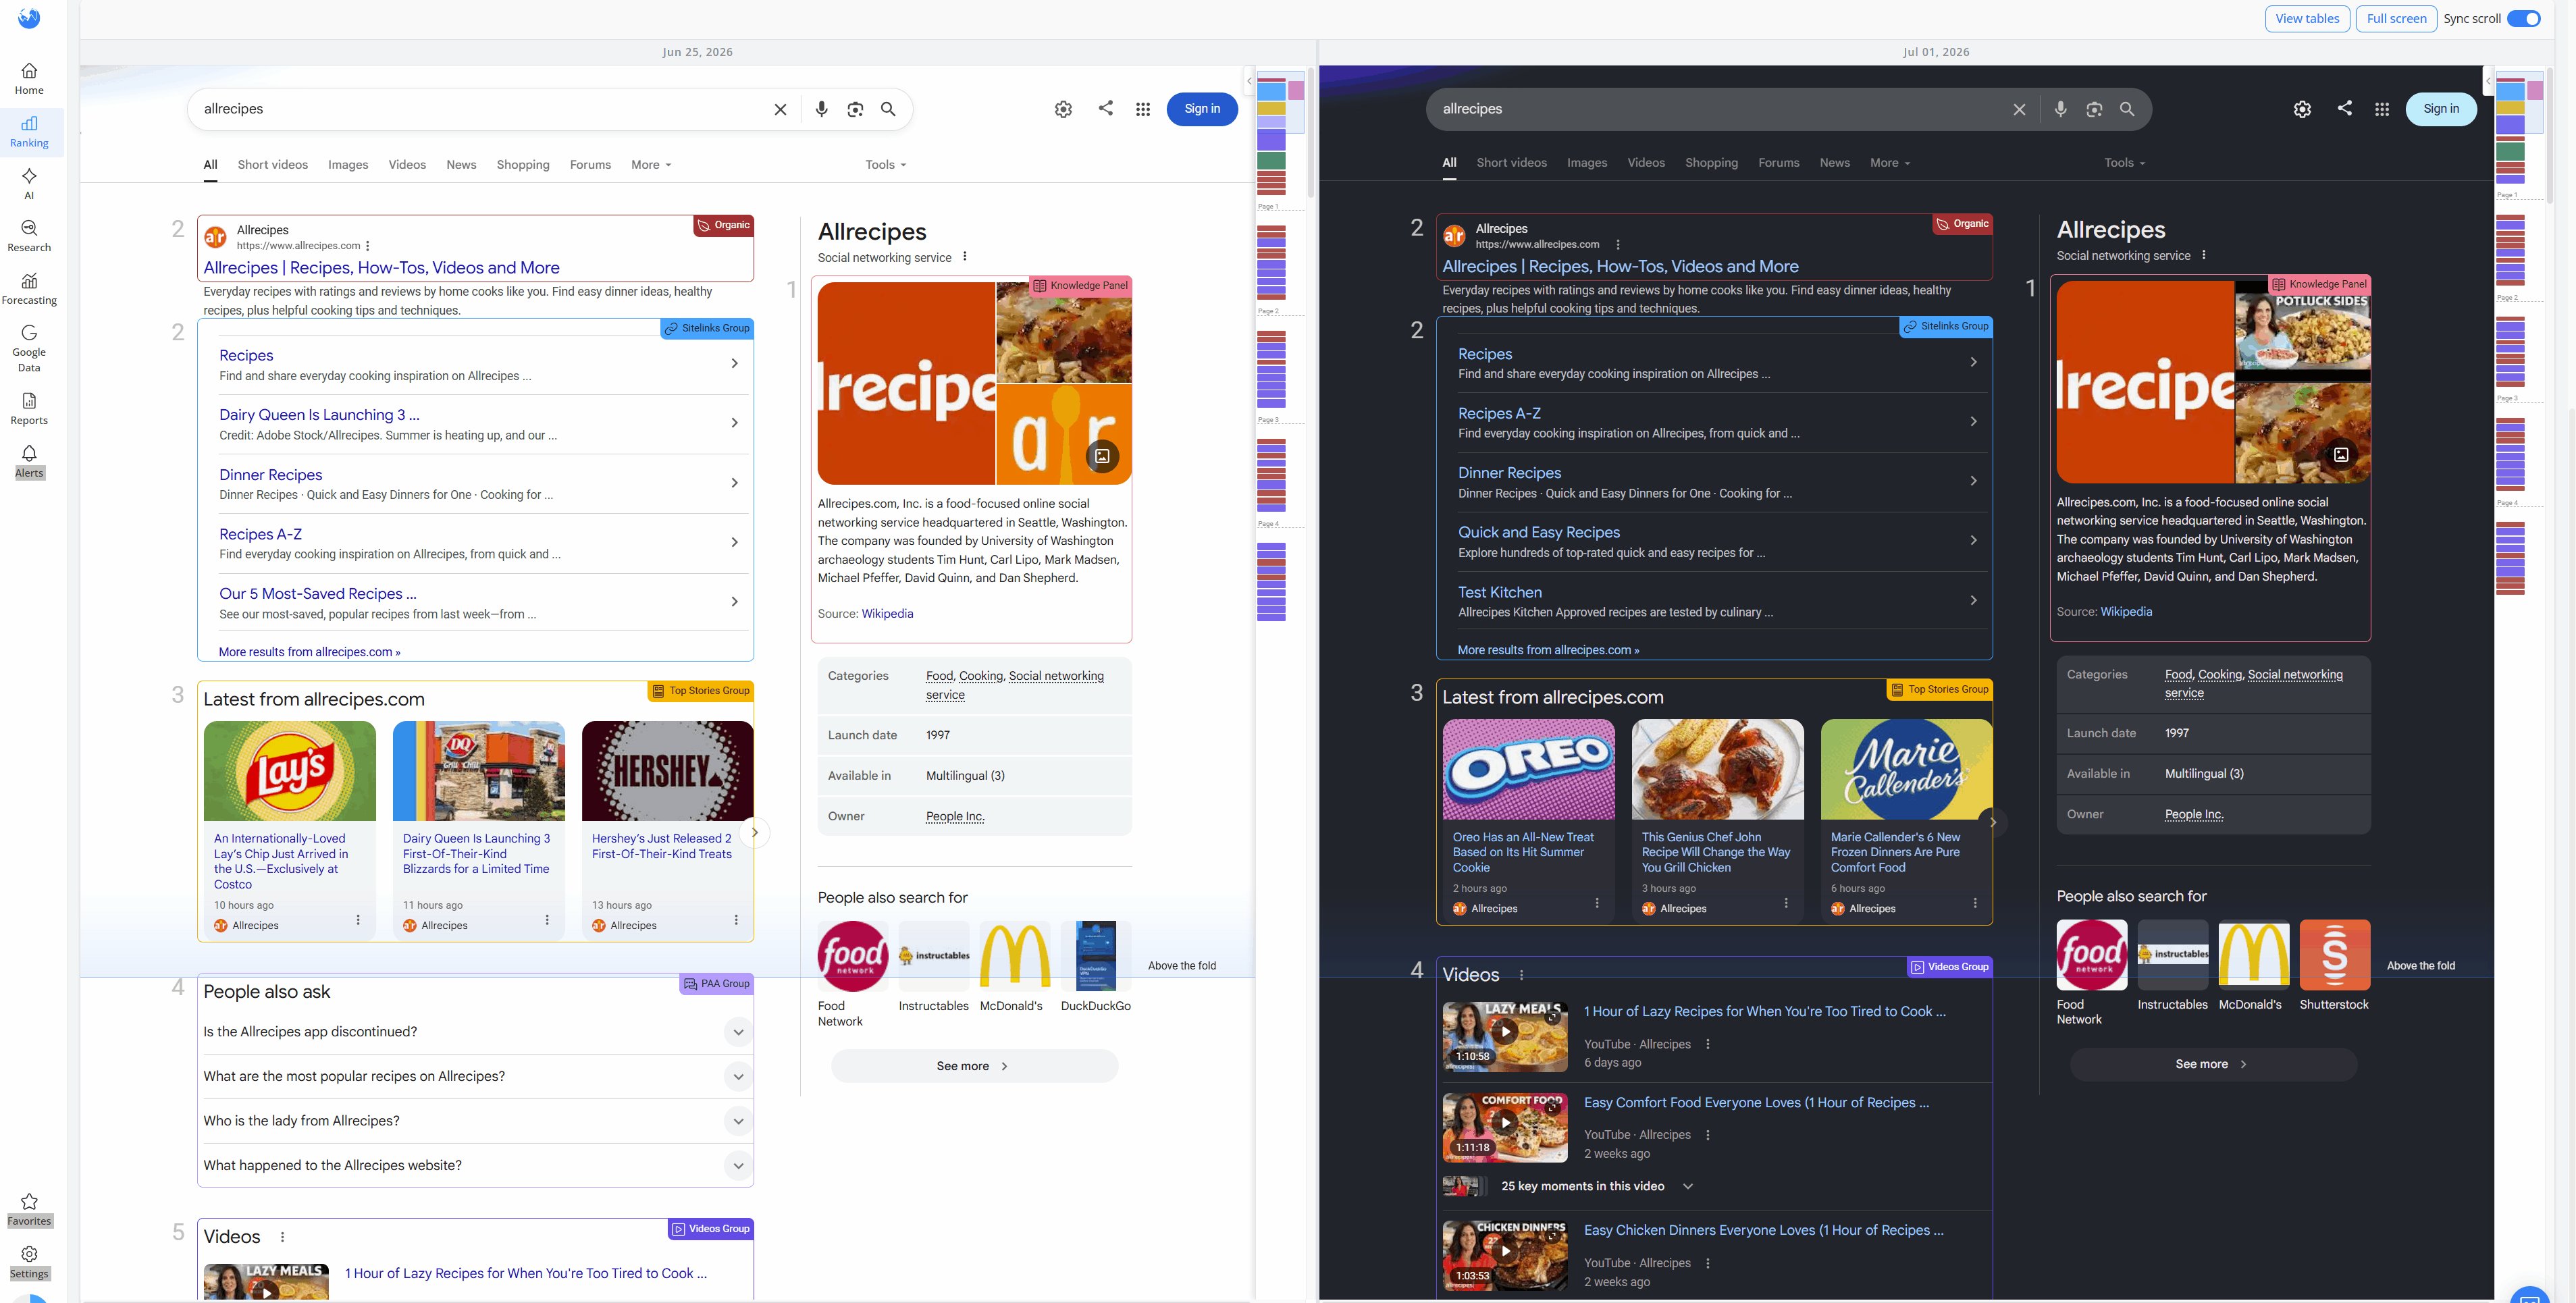This screenshot has height=1303, width=2576.
Task: Open image gallery icon on left knowledge panel
Action: click(1102, 456)
